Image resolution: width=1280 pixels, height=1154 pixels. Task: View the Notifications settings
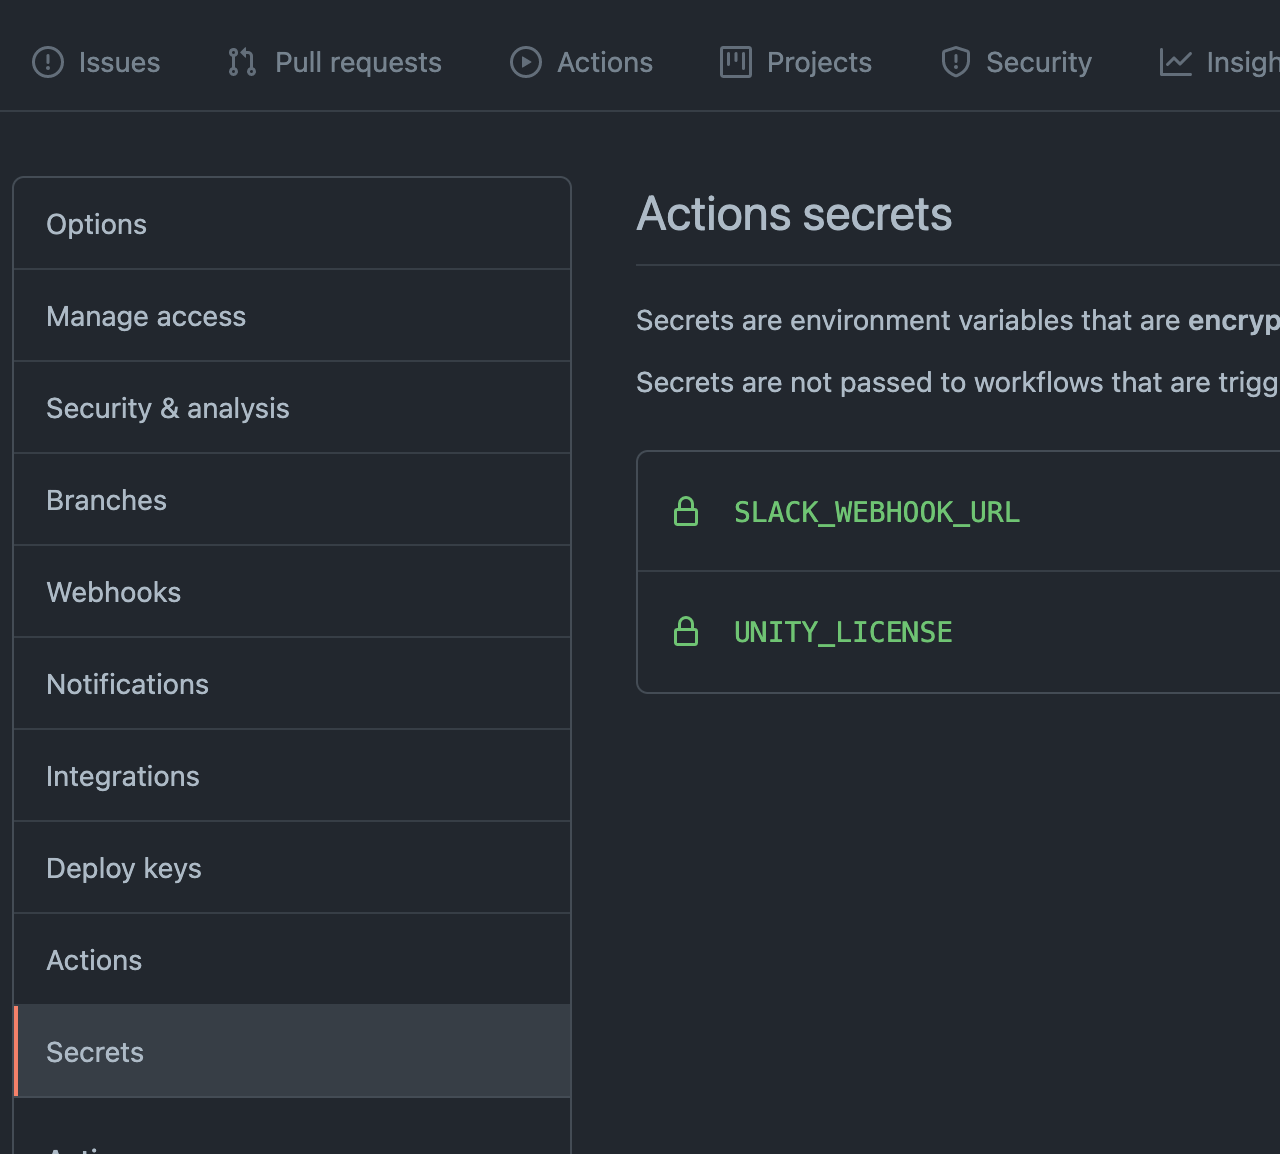click(x=127, y=684)
